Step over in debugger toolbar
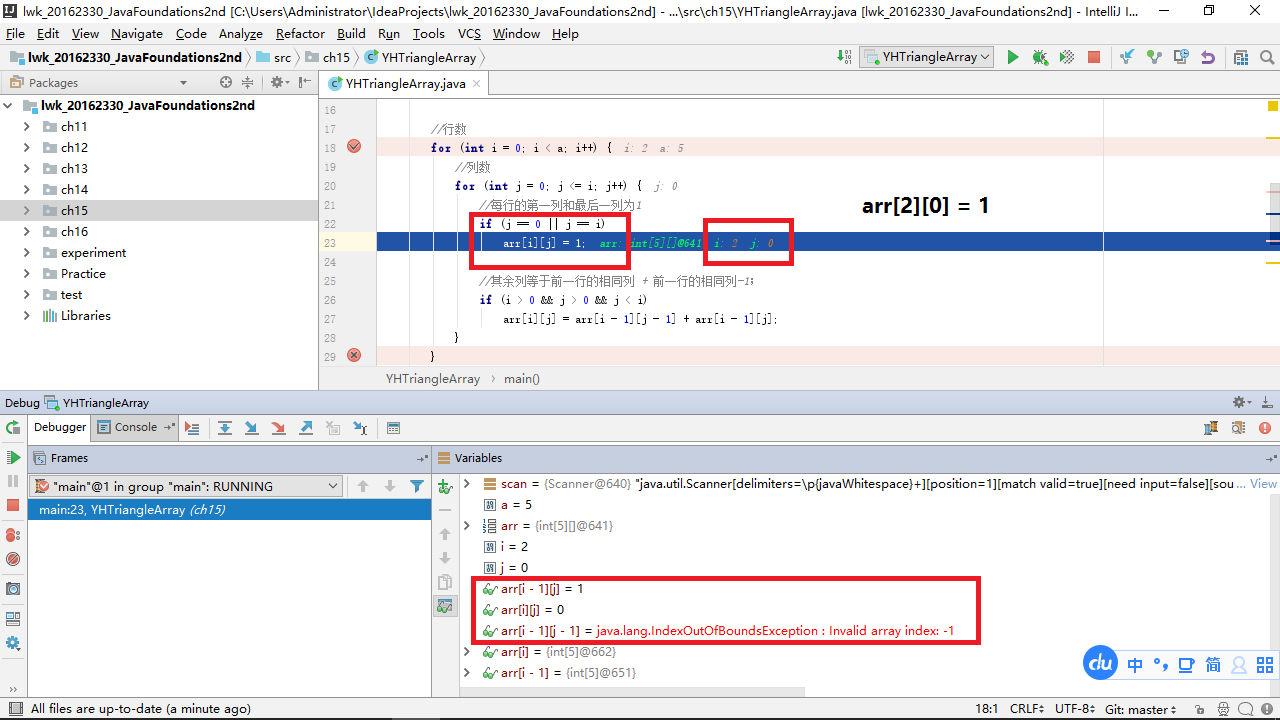The height and width of the screenshot is (720, 1280). [x=225, y=428]
